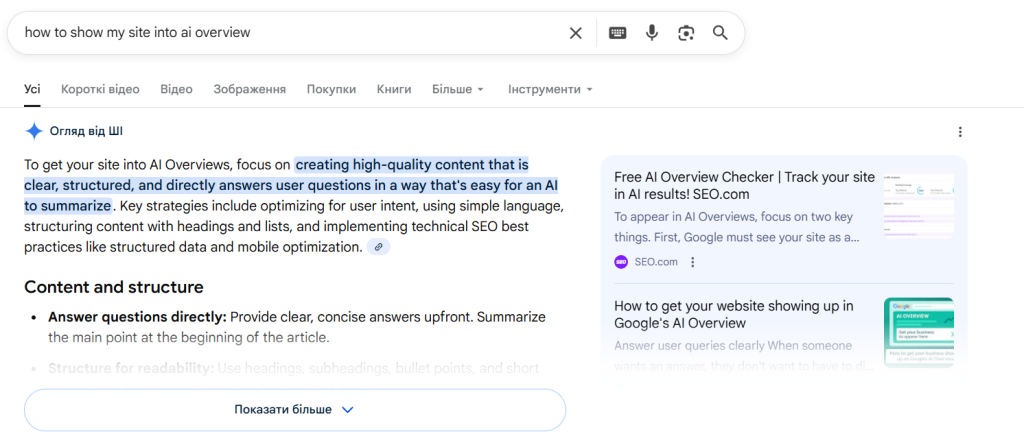Open the Інструменти dropdown
This screenshot has height=445, width=1024.
tap(550, 89)
